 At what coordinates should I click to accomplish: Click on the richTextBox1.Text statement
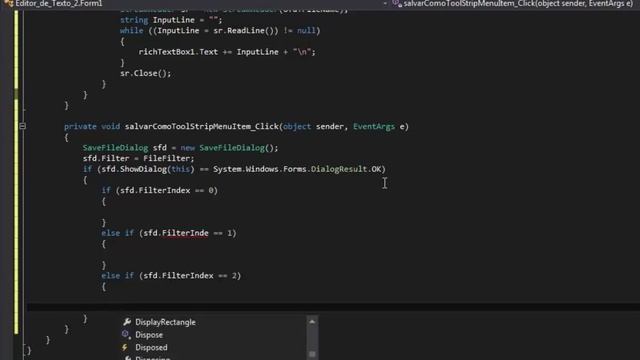tap(227, 52)
